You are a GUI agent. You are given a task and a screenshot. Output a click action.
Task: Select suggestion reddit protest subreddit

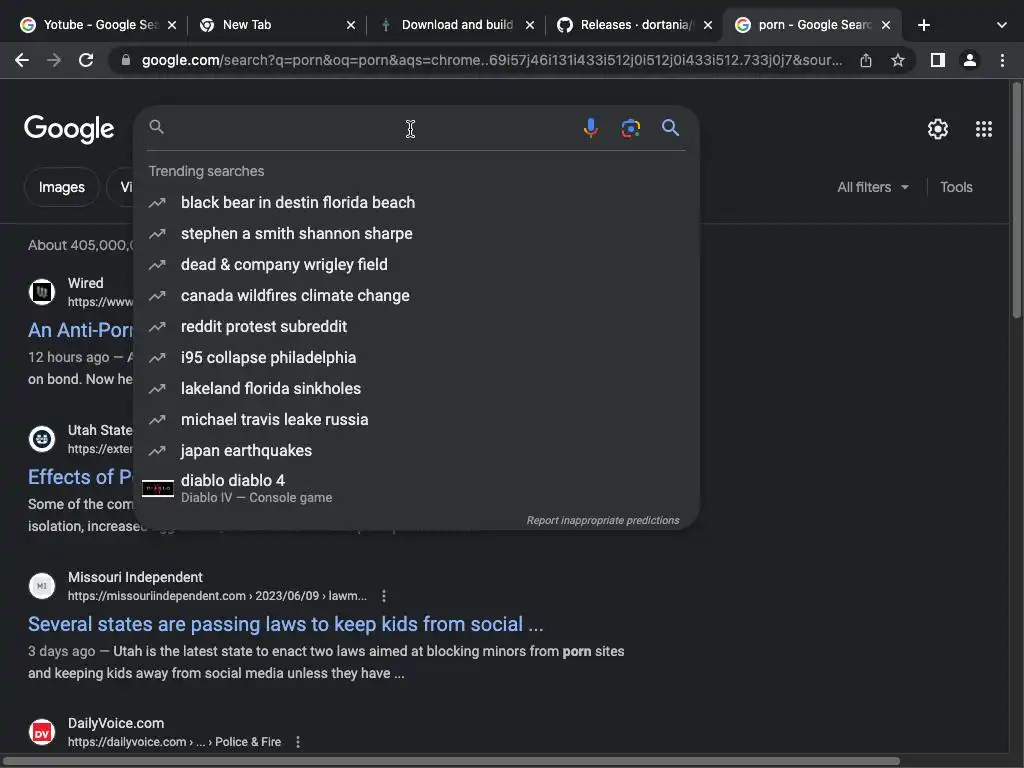416,327
